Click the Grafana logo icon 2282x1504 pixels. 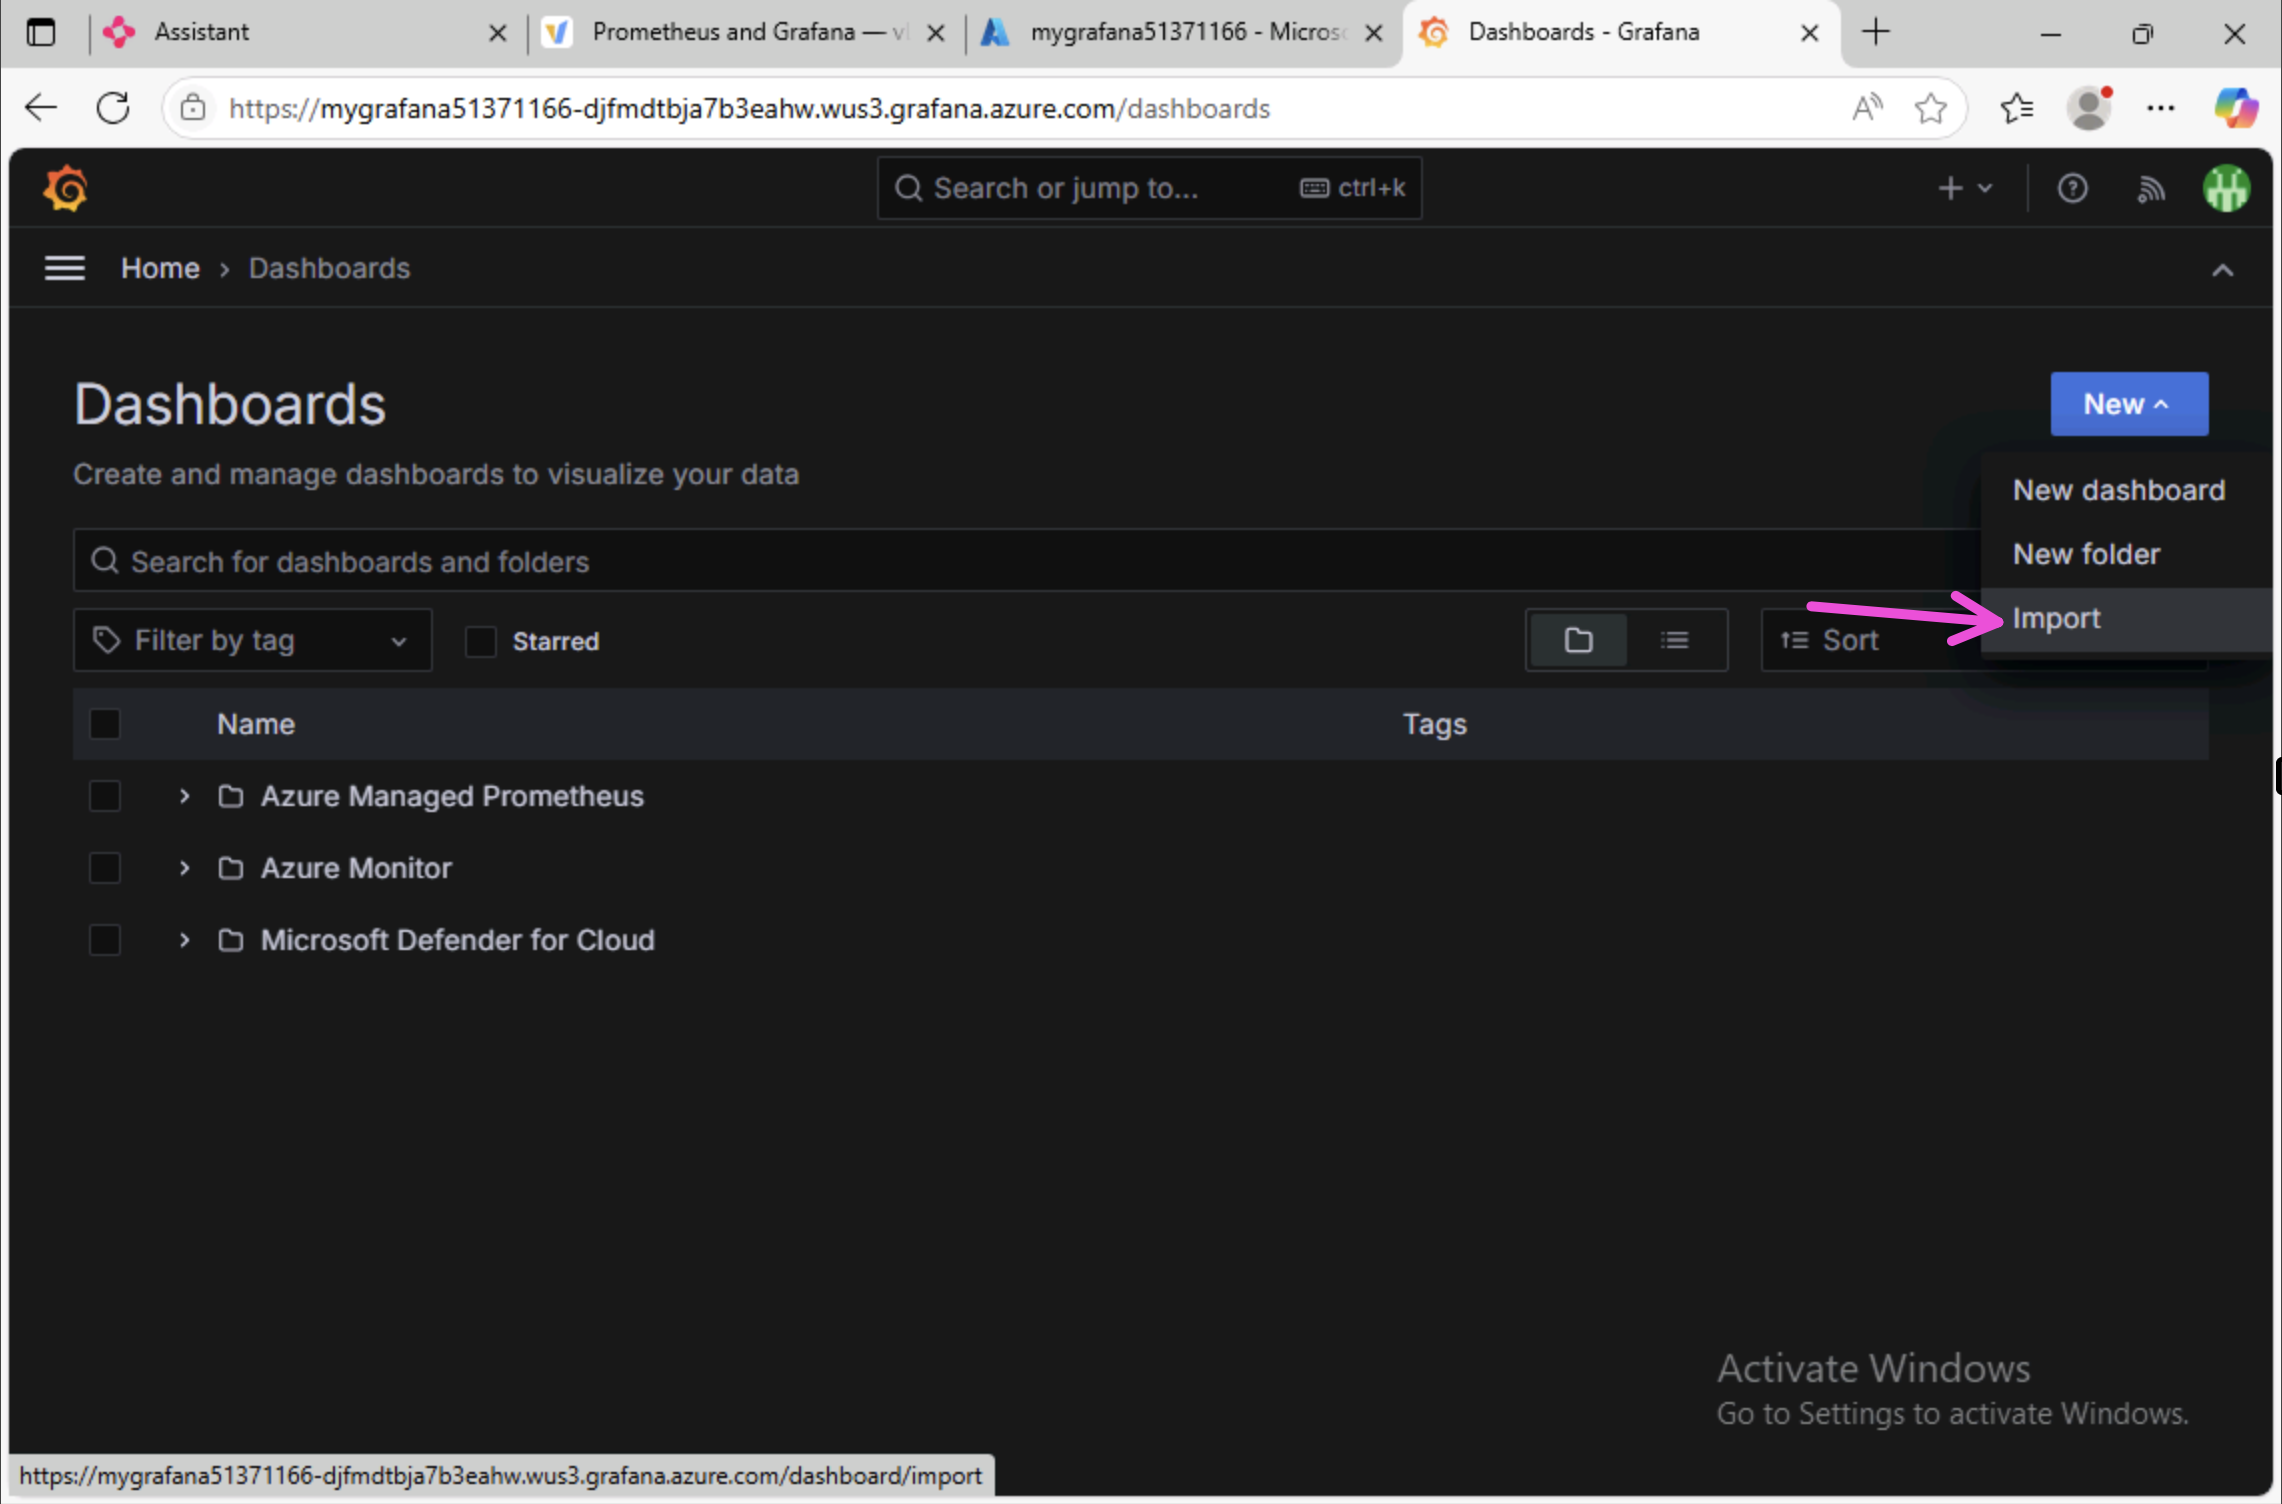pos(66,188)
